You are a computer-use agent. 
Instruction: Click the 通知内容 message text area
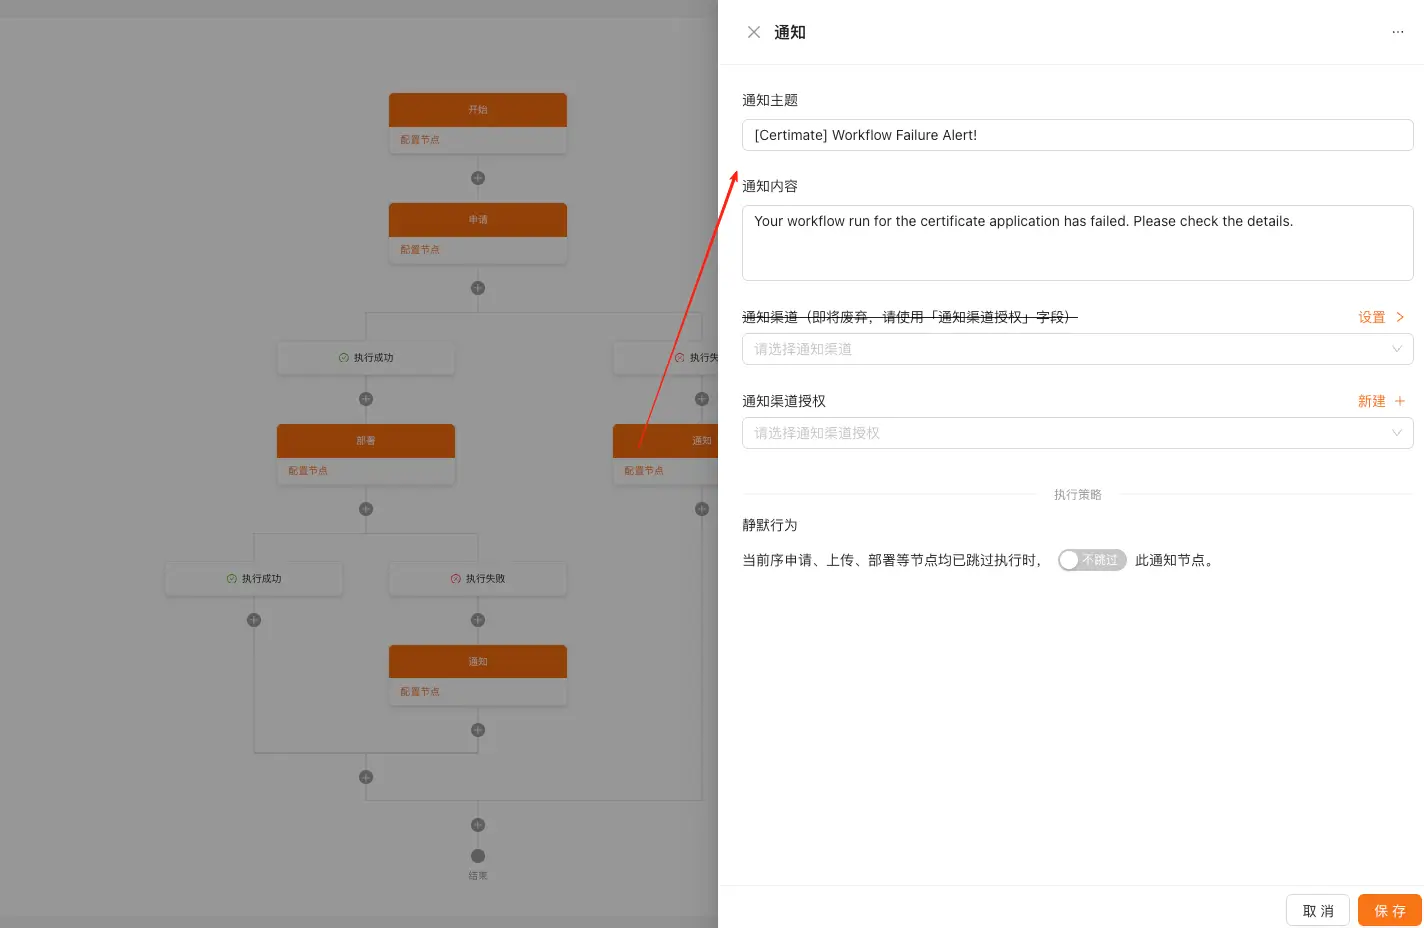[x=1077, y=243]
